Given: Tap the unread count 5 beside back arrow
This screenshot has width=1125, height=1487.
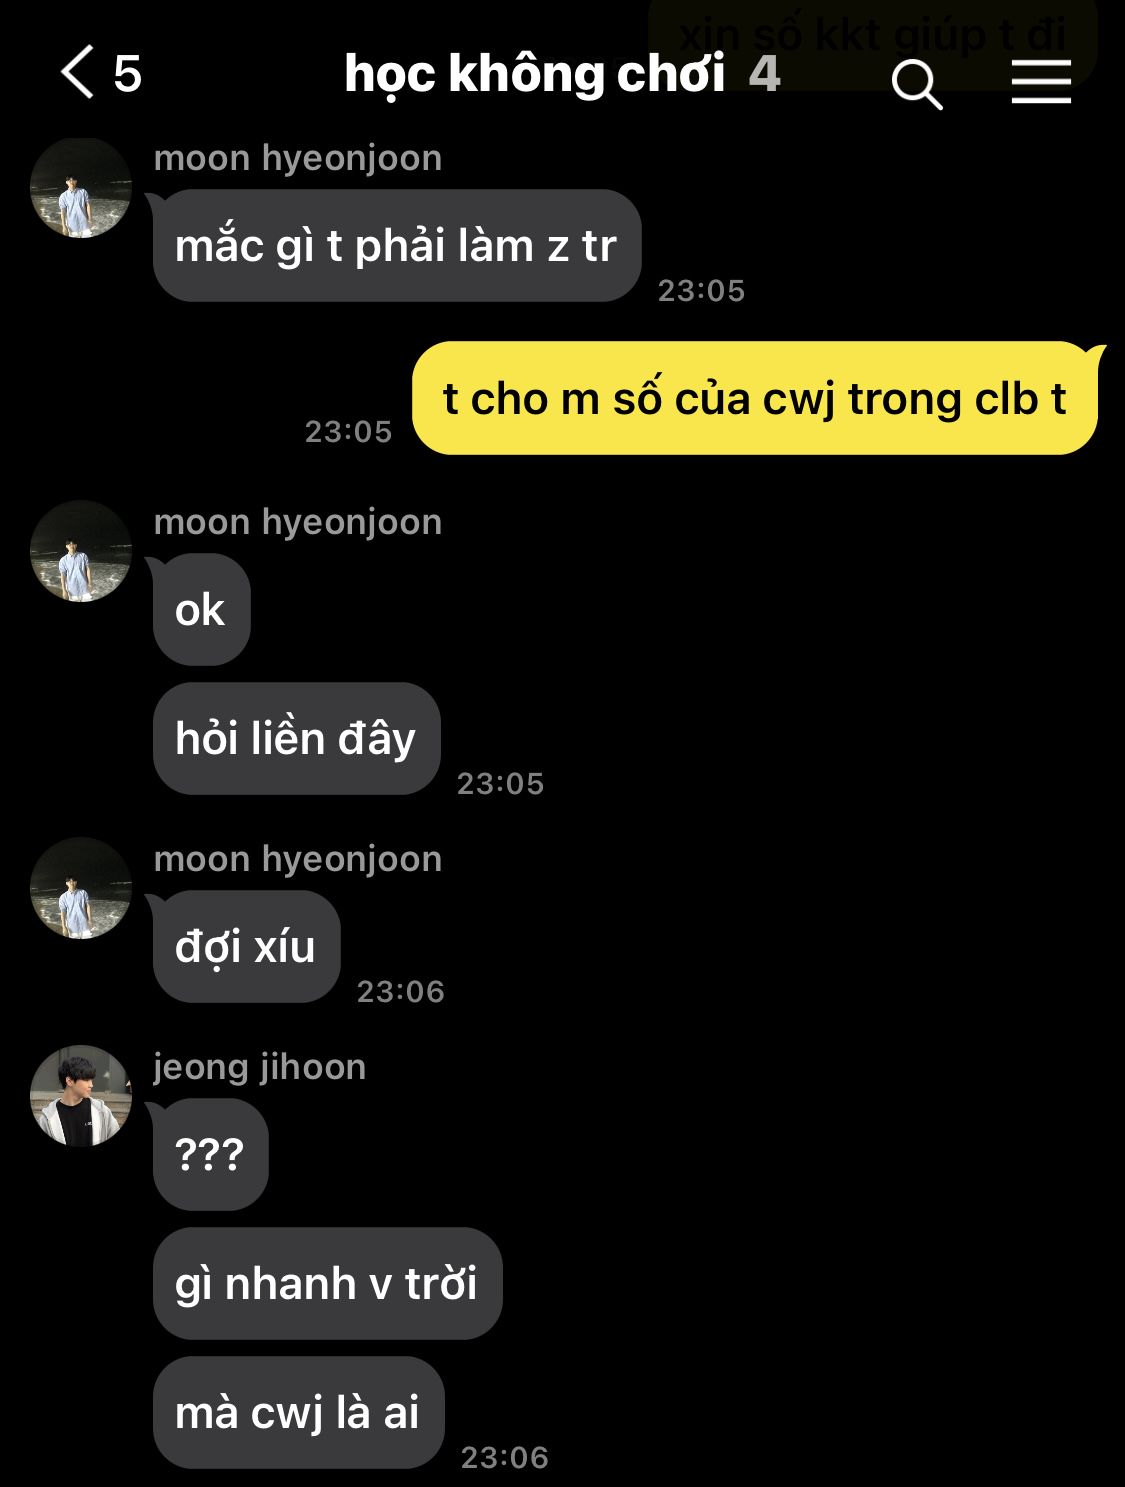Looking at the screenshot, I should 127,74.
